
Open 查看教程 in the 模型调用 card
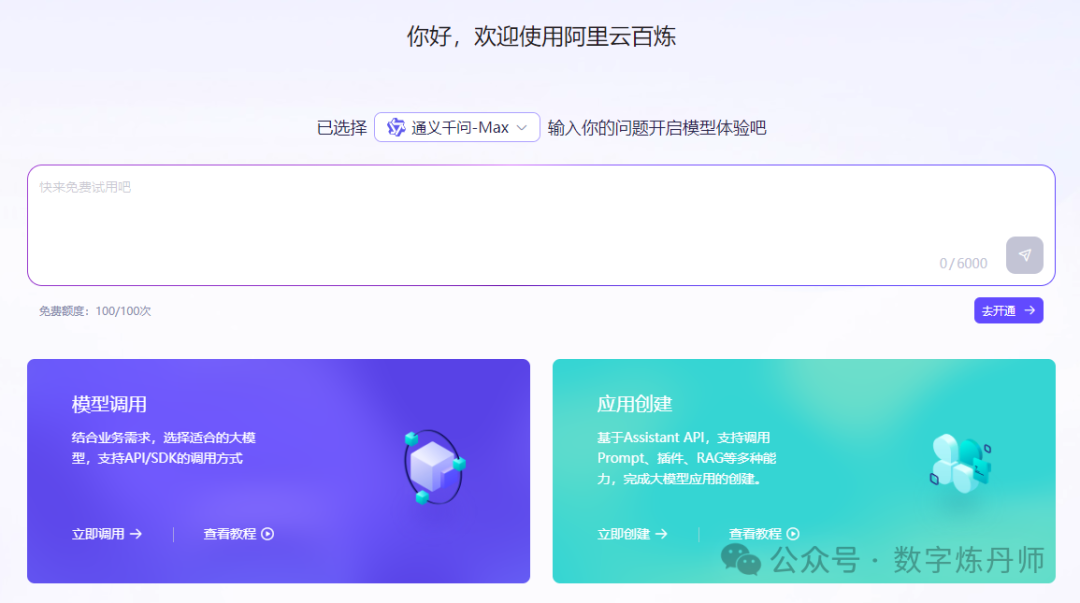pyautogui.click(x=238, y=534)
